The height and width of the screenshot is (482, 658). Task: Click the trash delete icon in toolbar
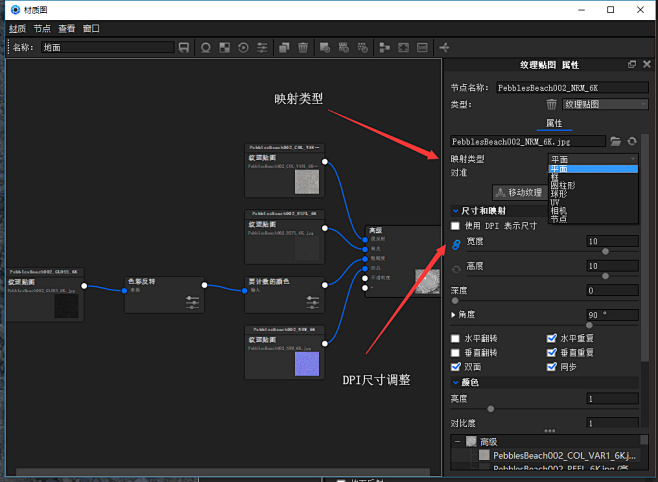coord(303,47)
